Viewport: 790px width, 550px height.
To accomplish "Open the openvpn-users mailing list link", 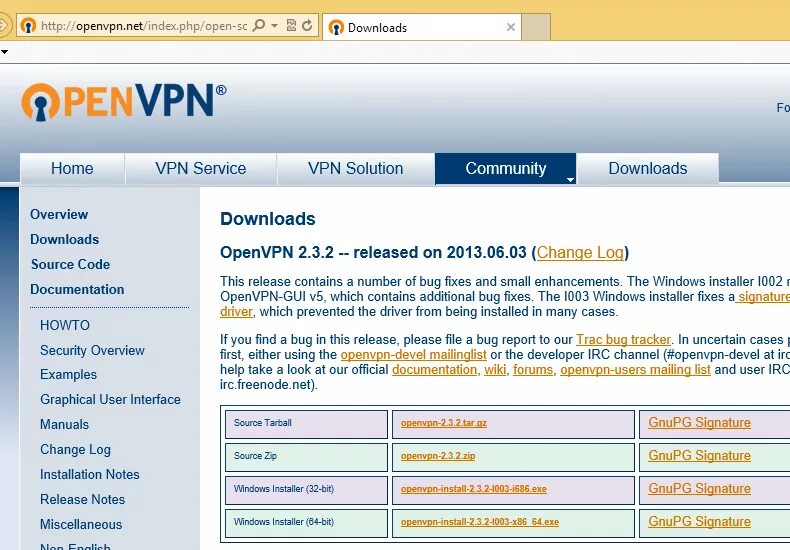I will point(635,370).
